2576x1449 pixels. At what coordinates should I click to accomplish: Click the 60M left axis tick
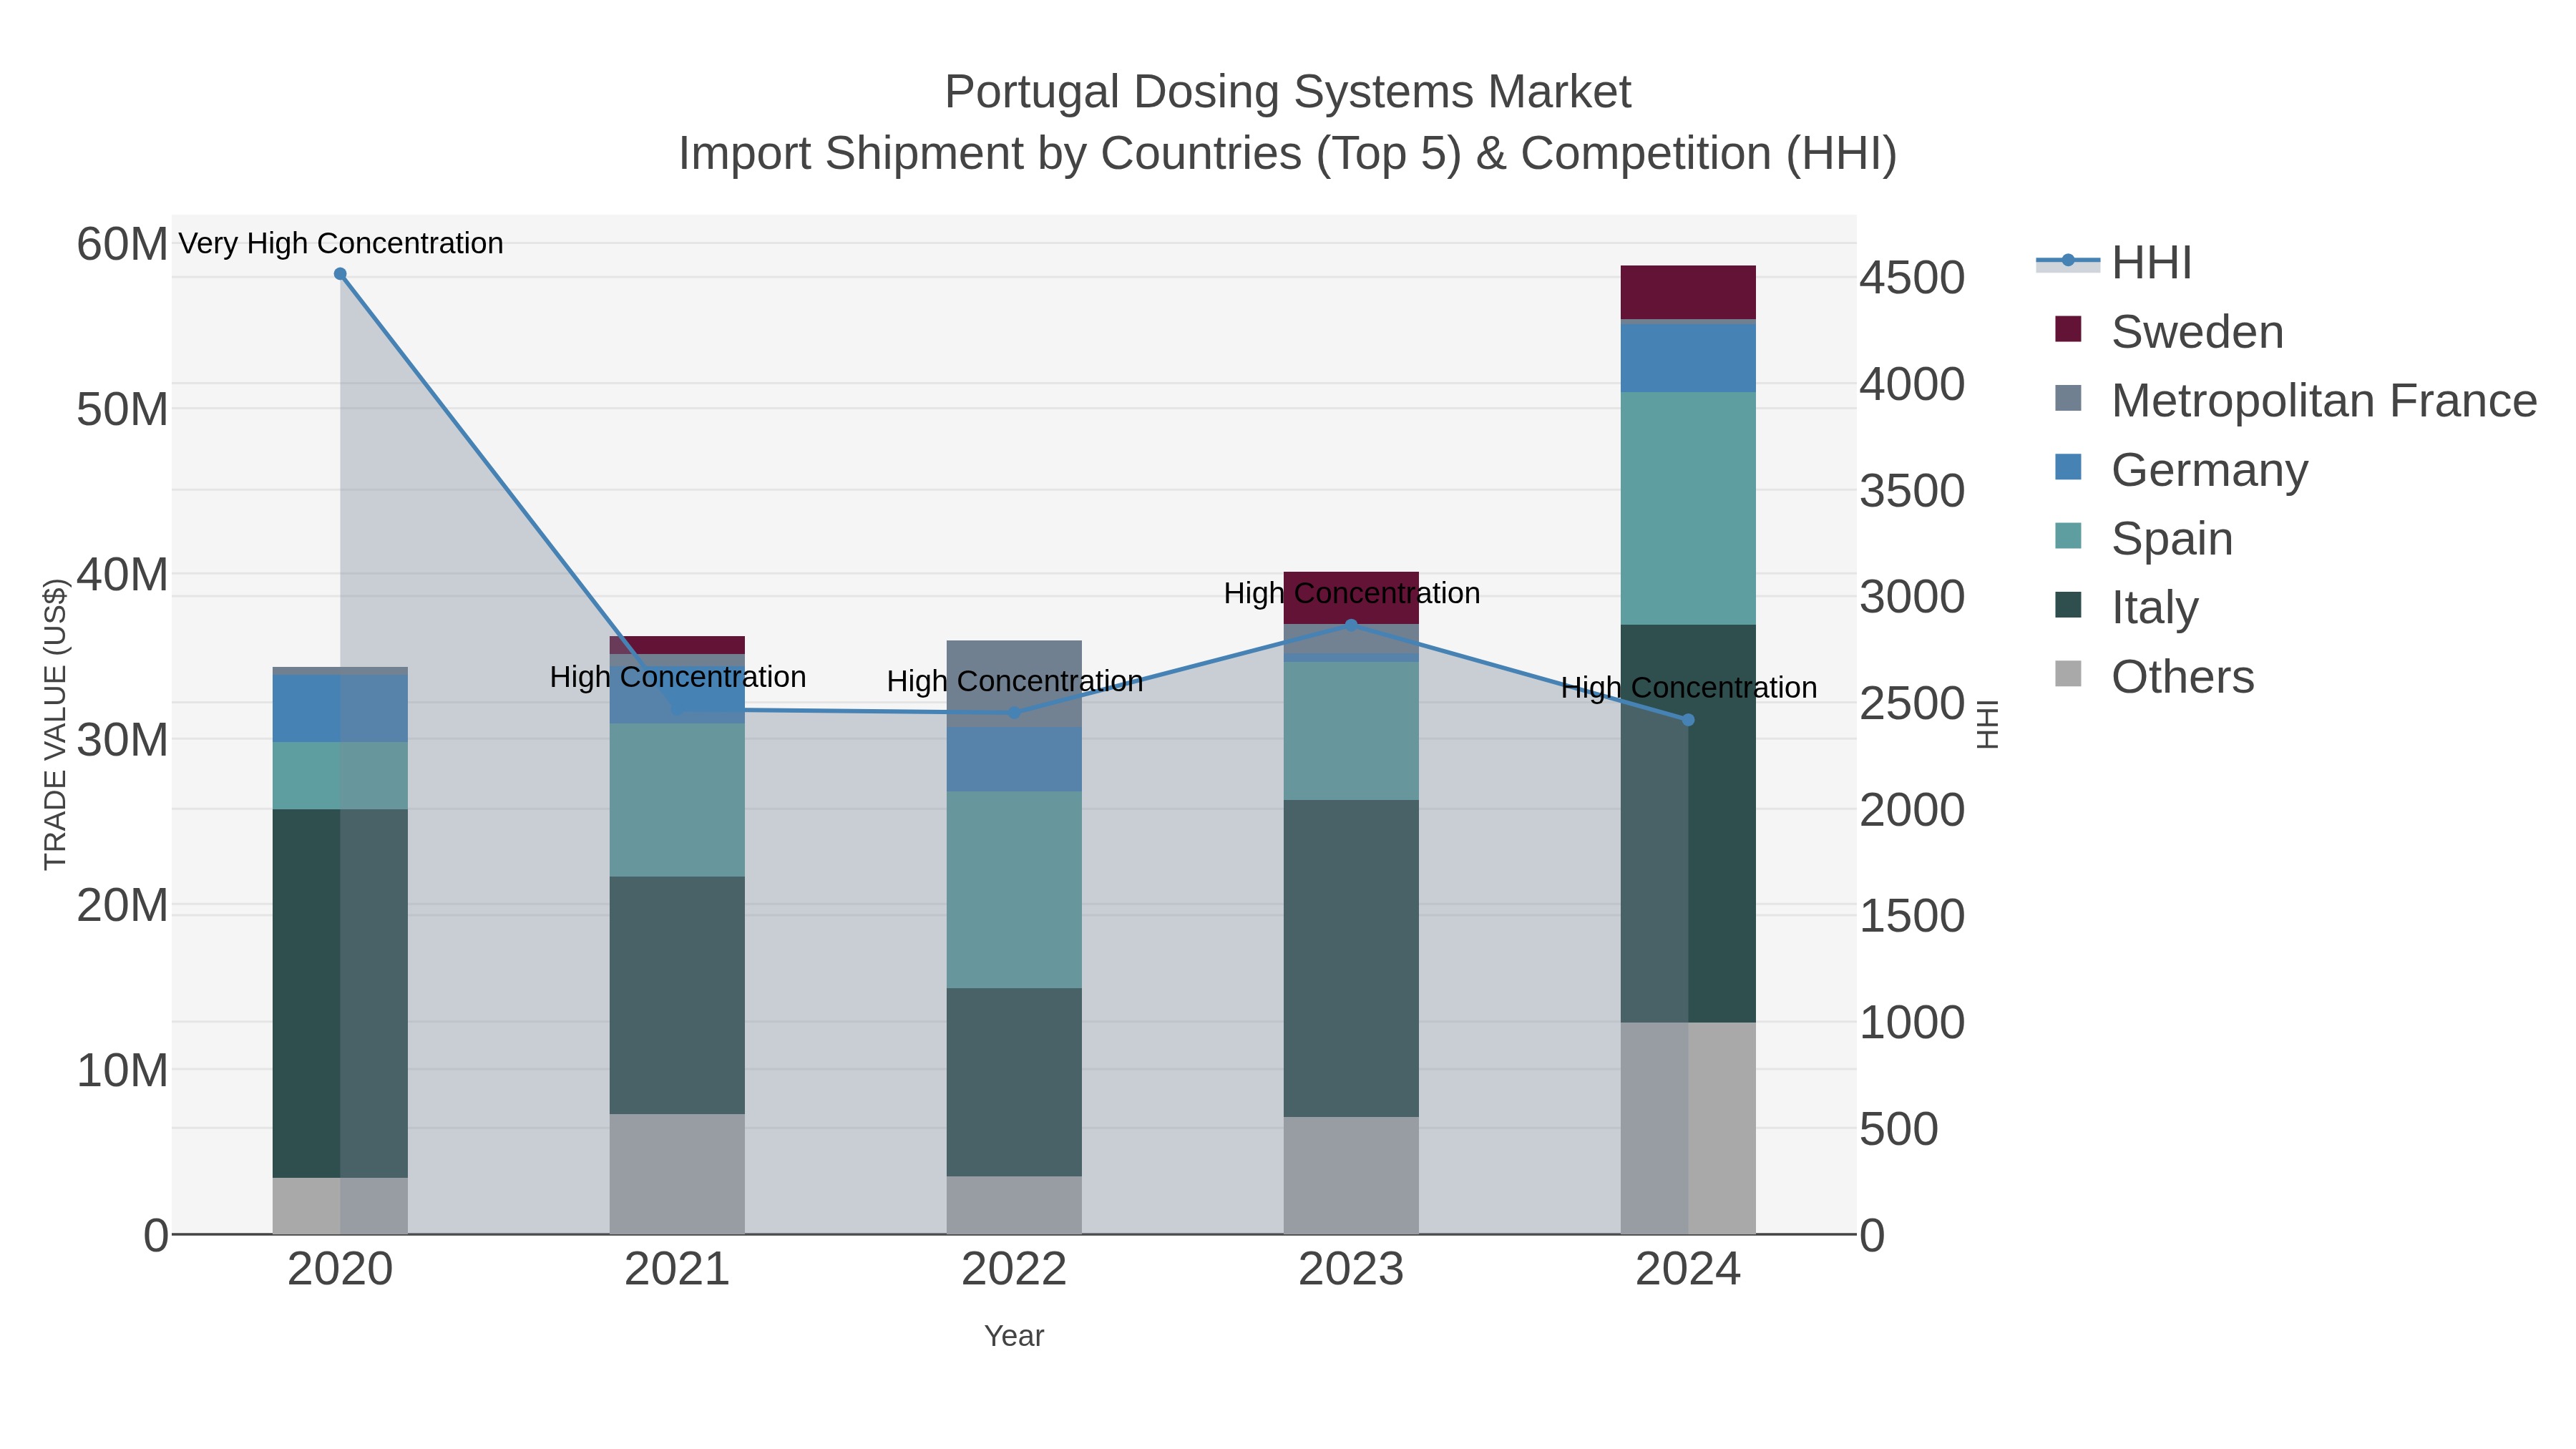pyautogui.click(x=122, y=244)
